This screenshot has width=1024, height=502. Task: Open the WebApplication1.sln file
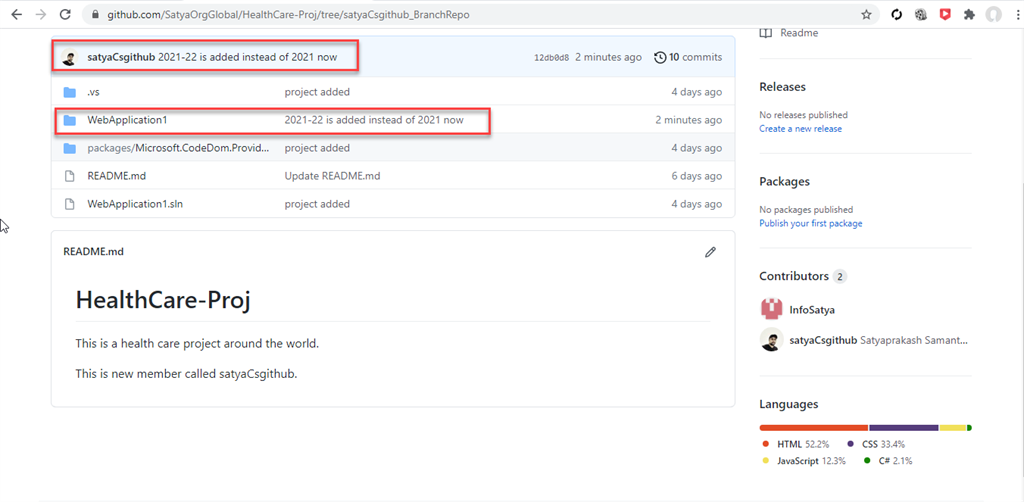[x=135, y=204]
